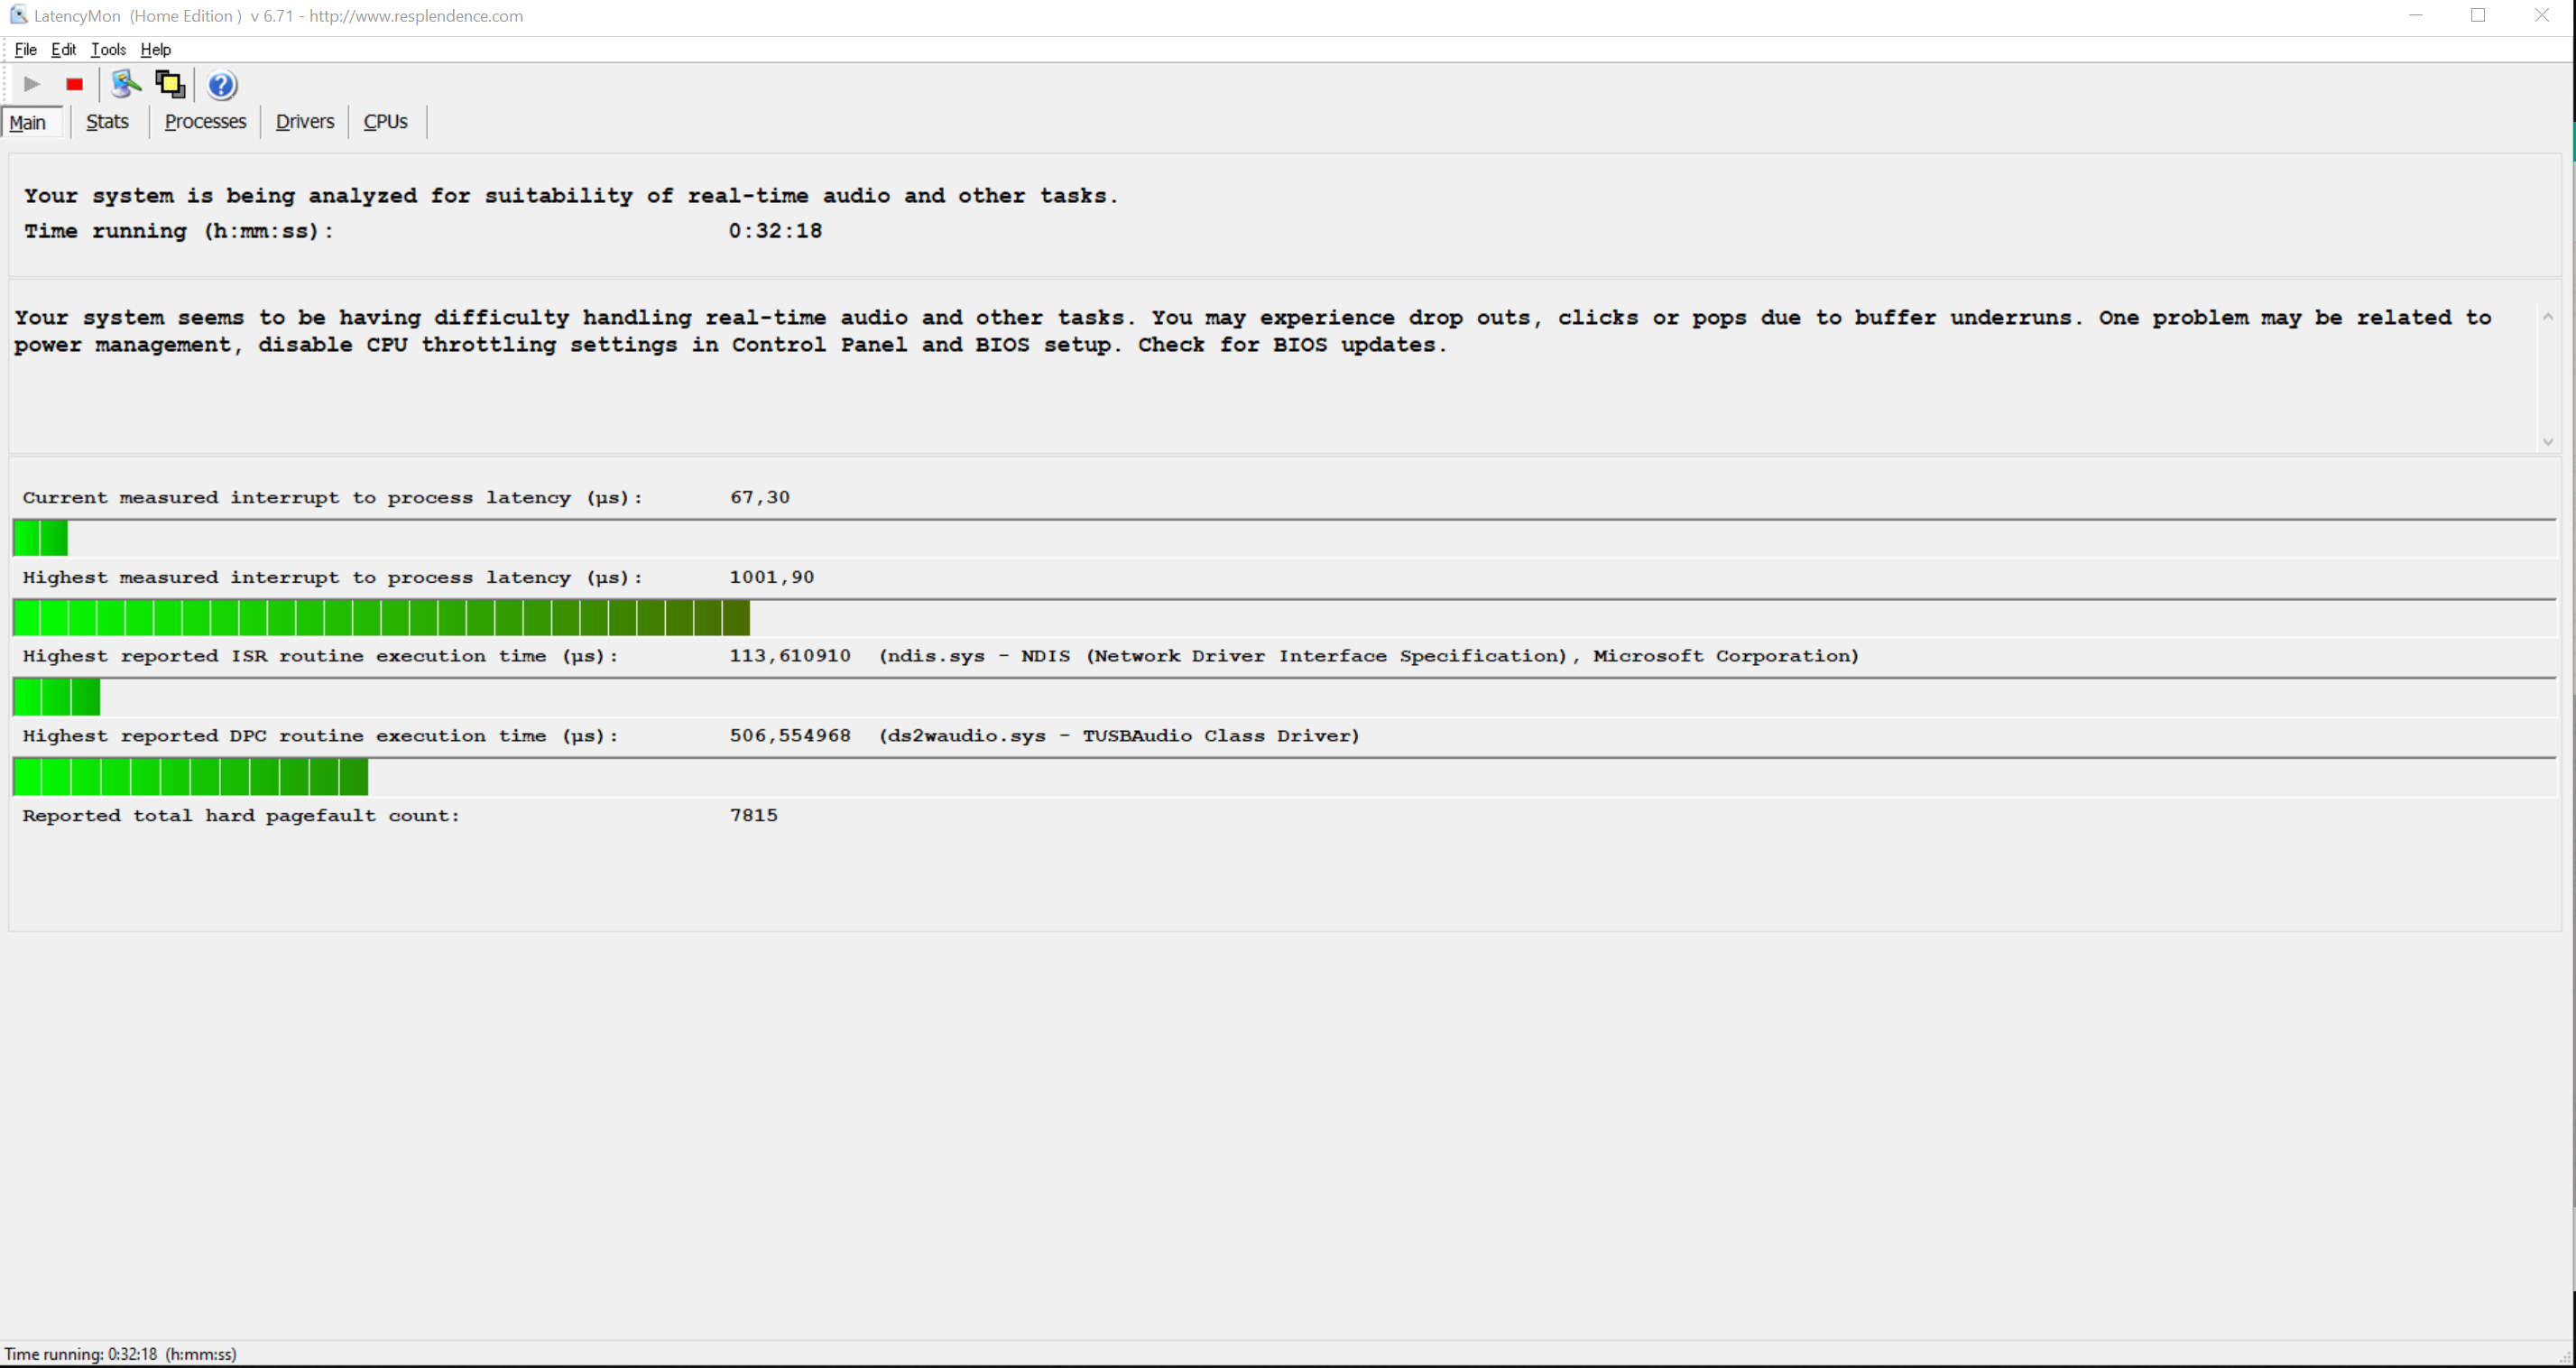
Task: Switch to the Processes tab
Action: pos(205,122)
